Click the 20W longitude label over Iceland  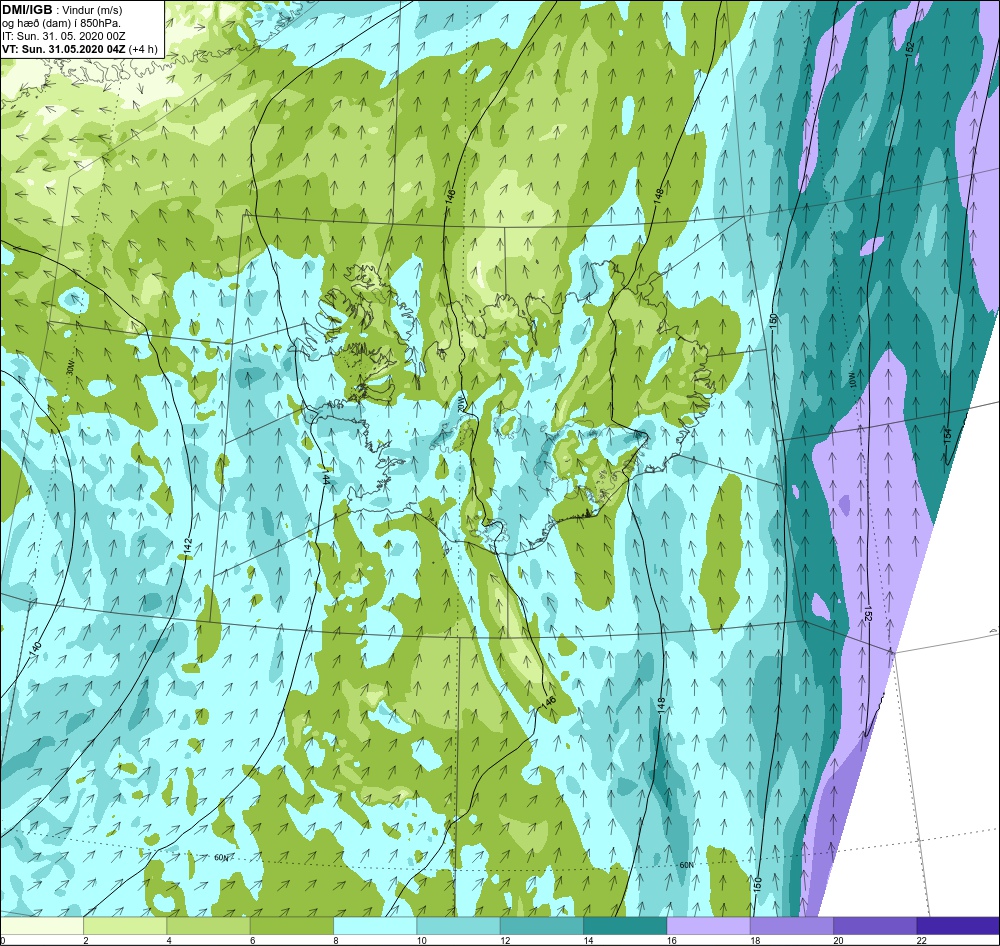pos(462,404)
